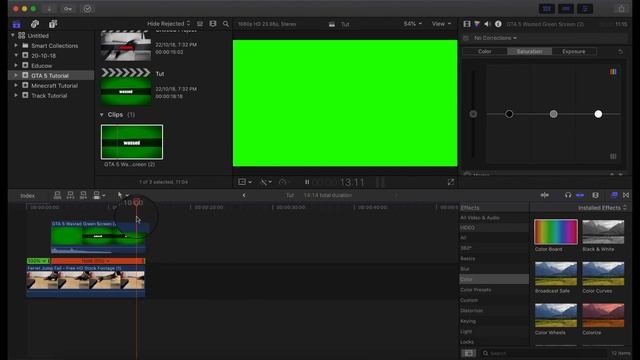Toggle the inspector panel button in title bar

[585, 9]
